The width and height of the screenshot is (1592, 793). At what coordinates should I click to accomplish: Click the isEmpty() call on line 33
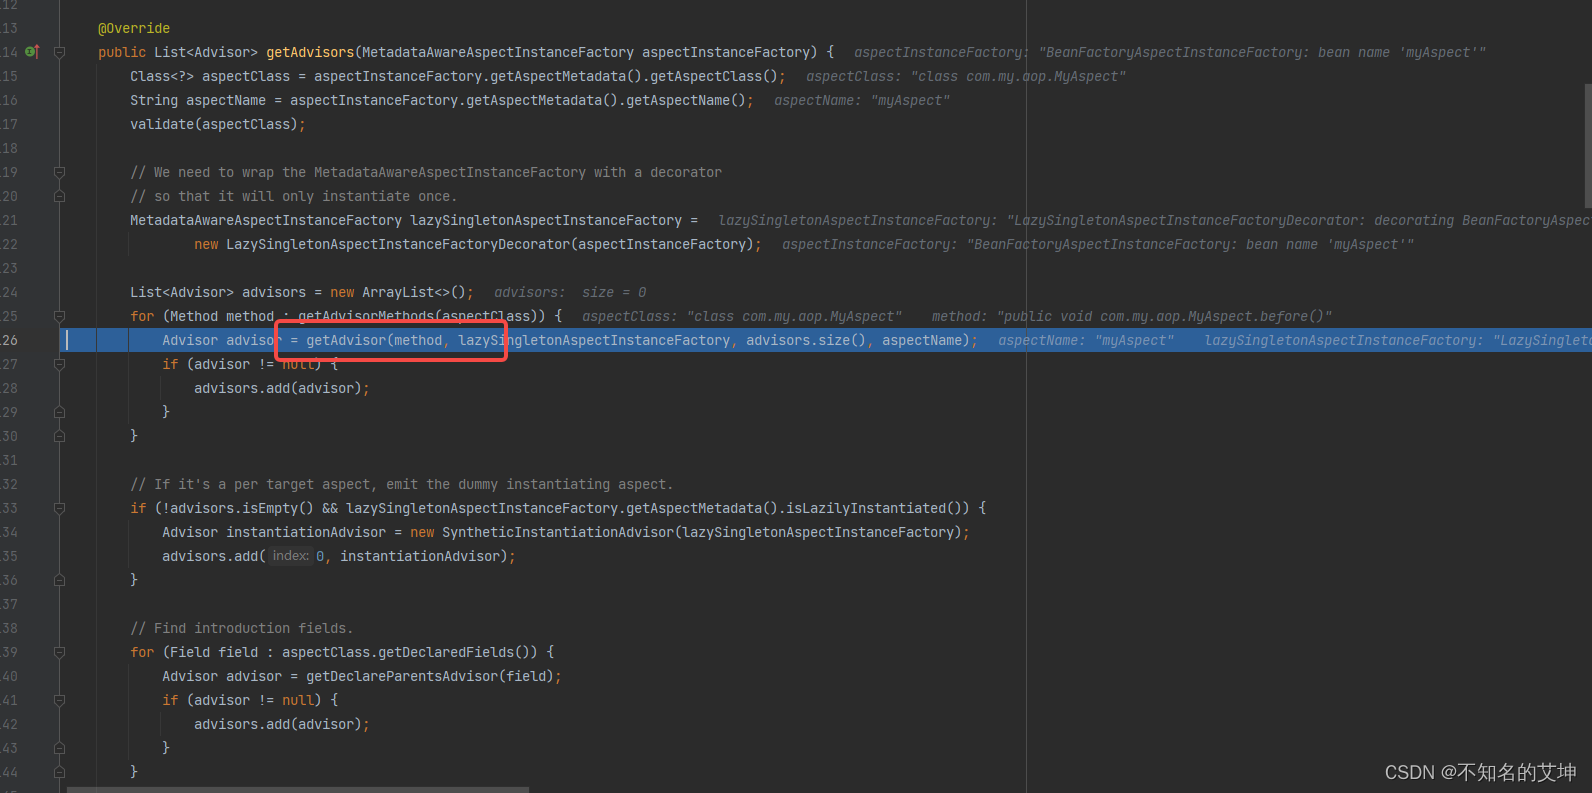pos(278,508)
